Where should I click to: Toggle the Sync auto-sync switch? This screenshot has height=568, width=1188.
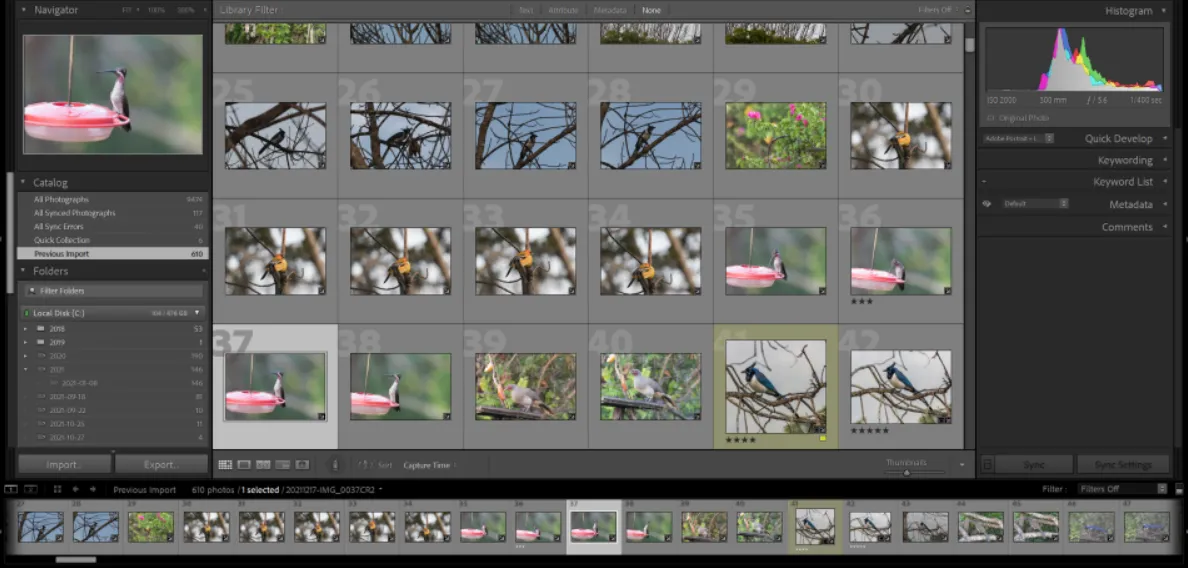coord(987,465)
